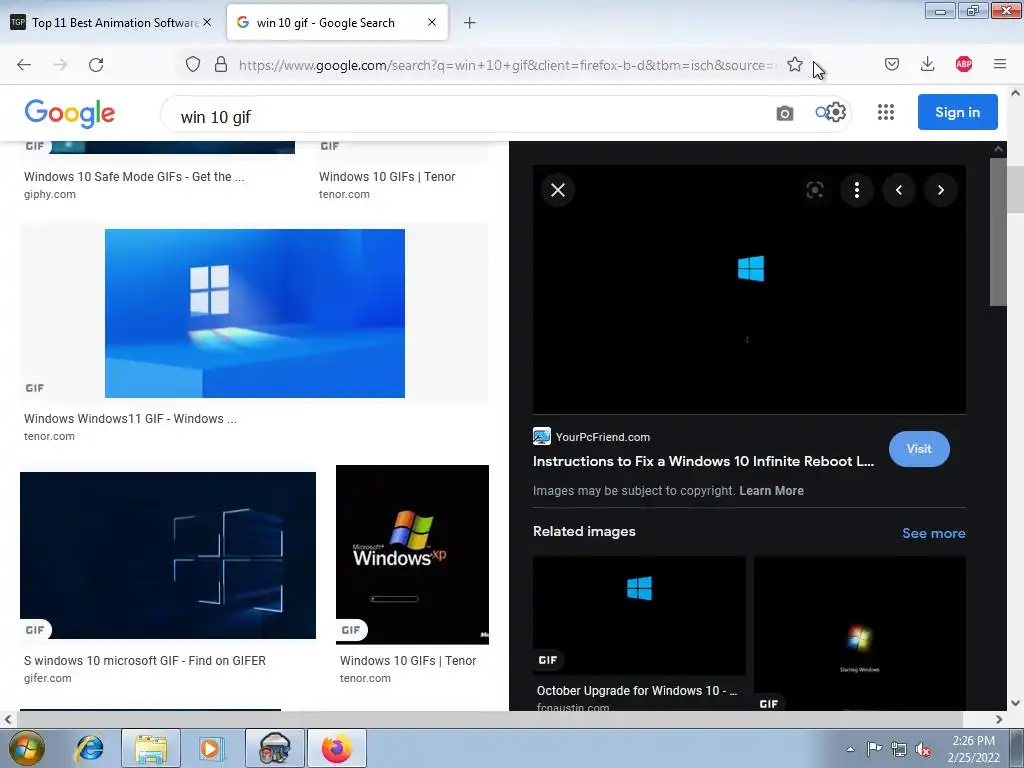Open the Windows XP logo GIF thumbnail
The width and height of the screenshot is (1024, 768).
[x=412, y=554]
